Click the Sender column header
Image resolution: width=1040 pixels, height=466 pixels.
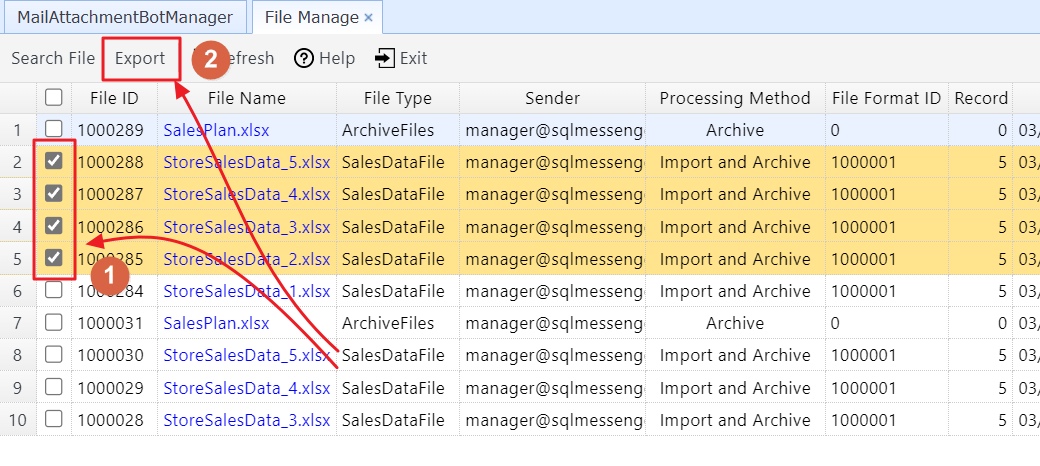[x=552, y=98]
